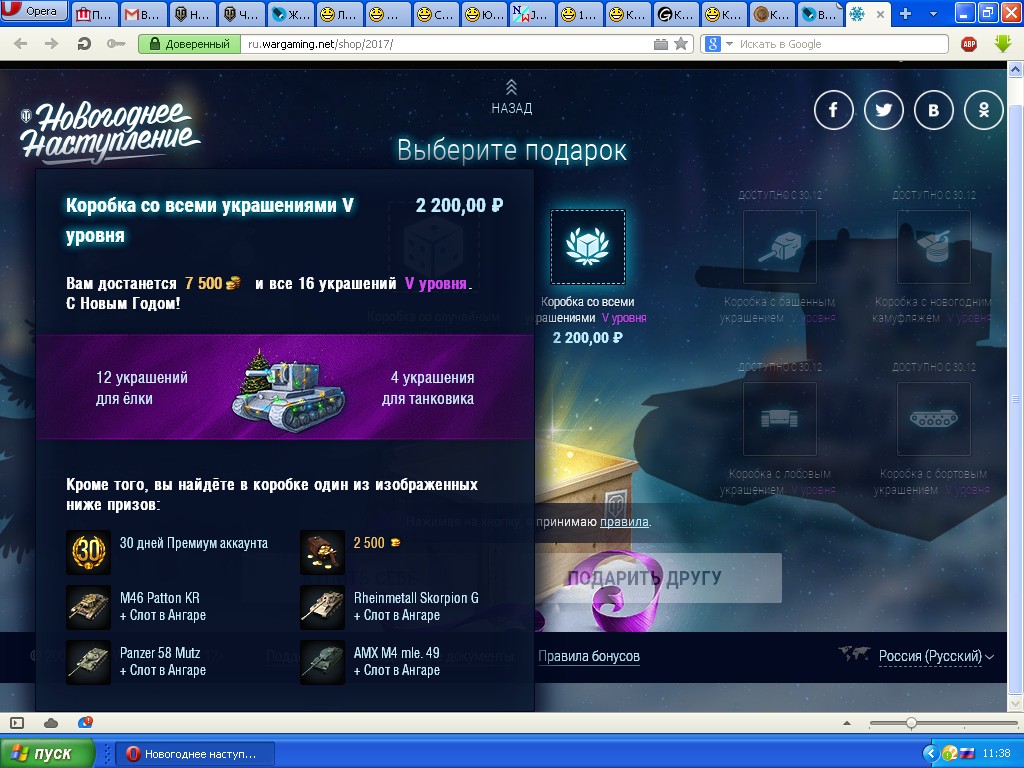Click the Искать в Google search field
Screen dimensions: 1024x768
842,44
